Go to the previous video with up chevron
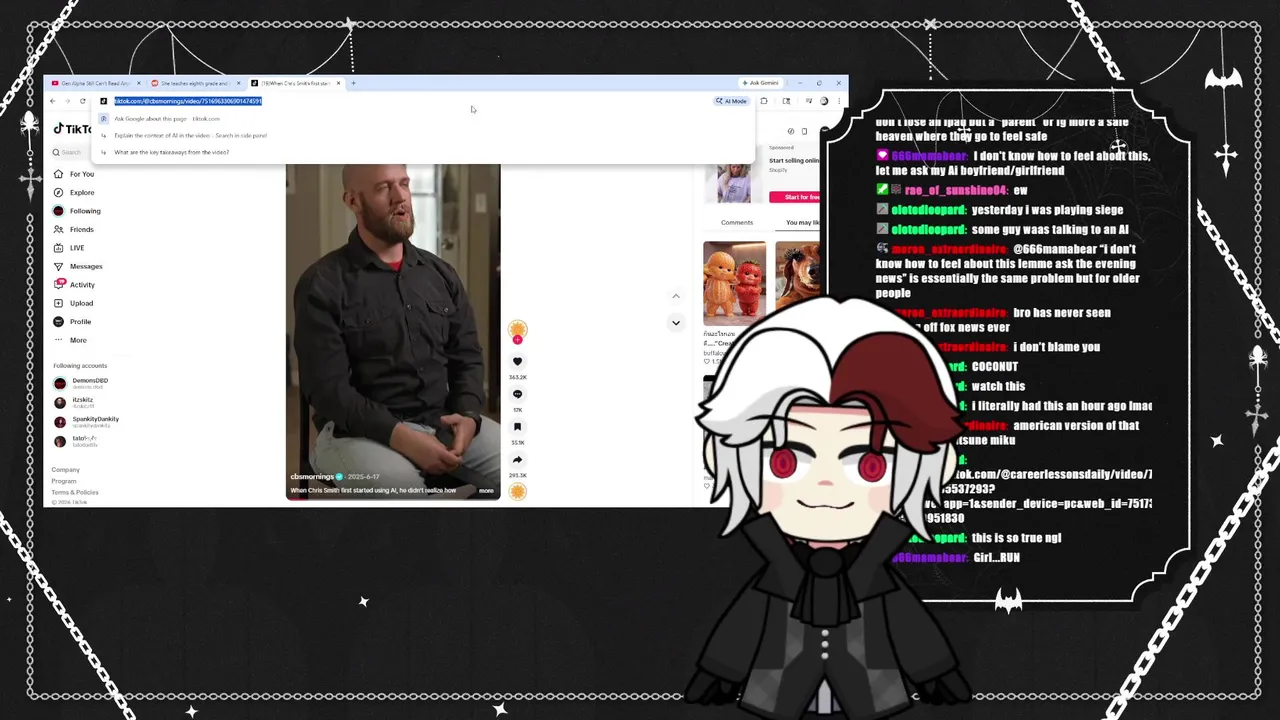The image size is (1280, 720). [x=676, y=296]
